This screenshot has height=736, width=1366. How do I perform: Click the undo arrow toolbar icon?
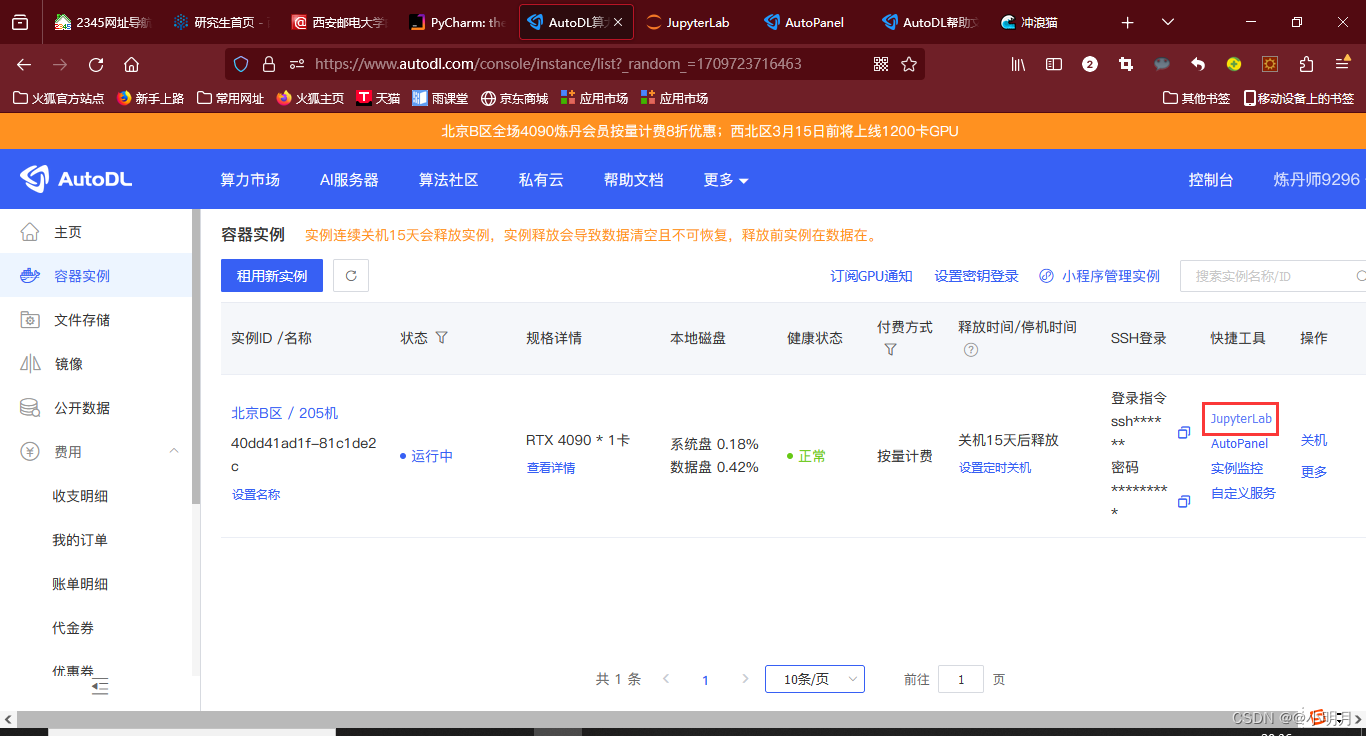point(1198,64)
